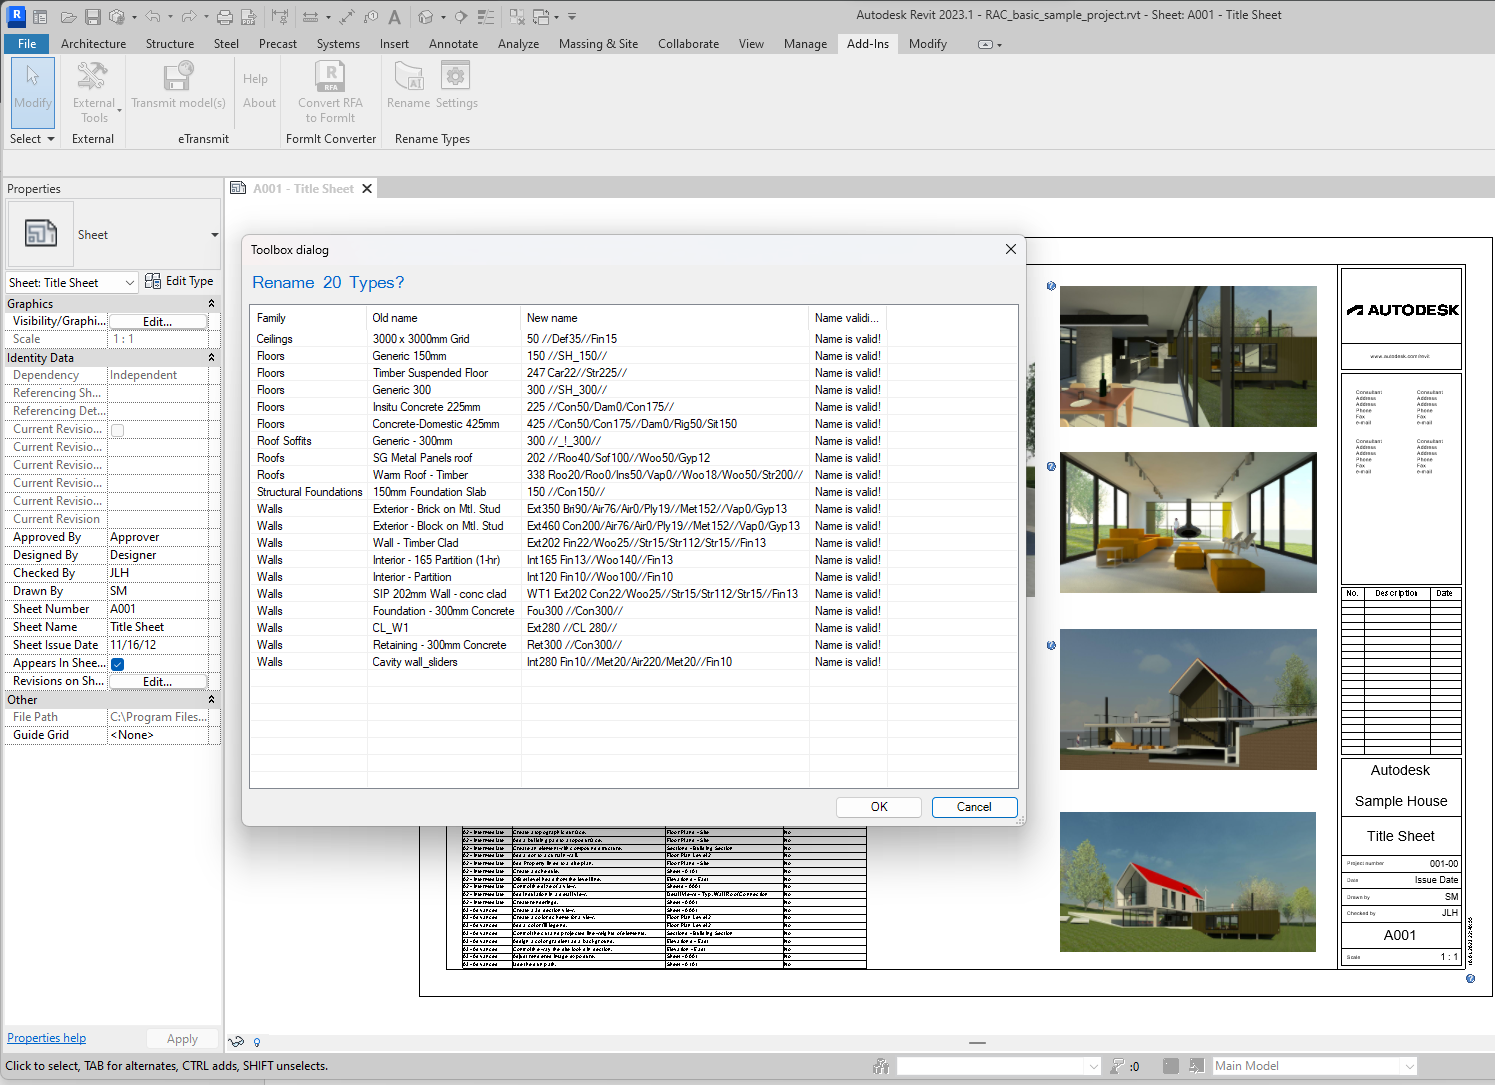Click the Convert RFA to FormIt icon
The height and width of the screenshot is (1085, 1495).
pos(330,77)
